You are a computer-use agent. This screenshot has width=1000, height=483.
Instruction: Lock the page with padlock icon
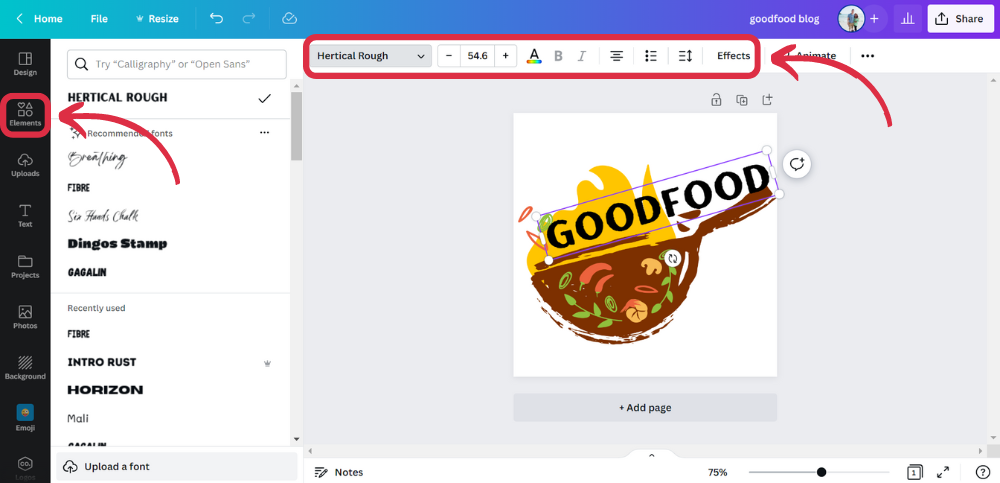pos(716,100)
